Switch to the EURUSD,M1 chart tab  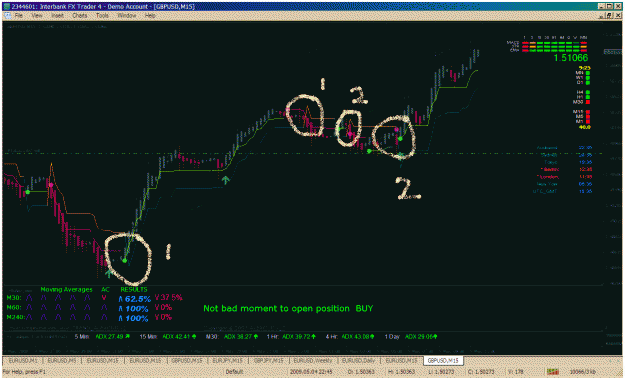23,360
